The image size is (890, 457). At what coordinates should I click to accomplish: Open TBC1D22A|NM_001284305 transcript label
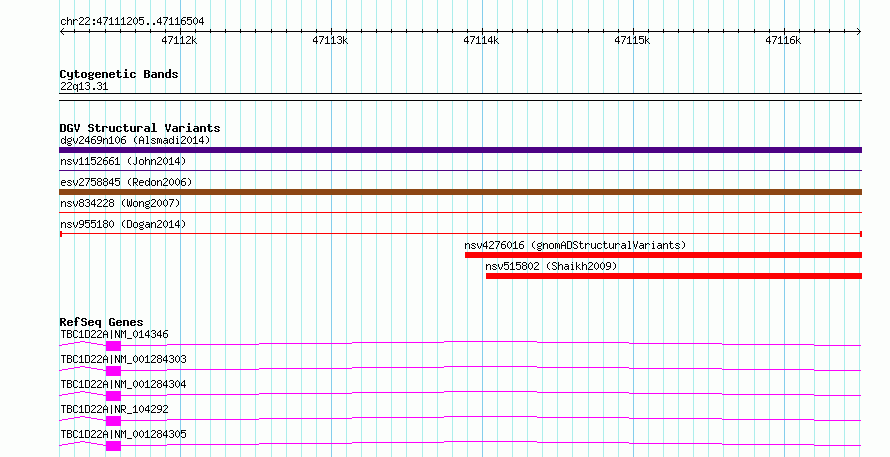(123, 434)
